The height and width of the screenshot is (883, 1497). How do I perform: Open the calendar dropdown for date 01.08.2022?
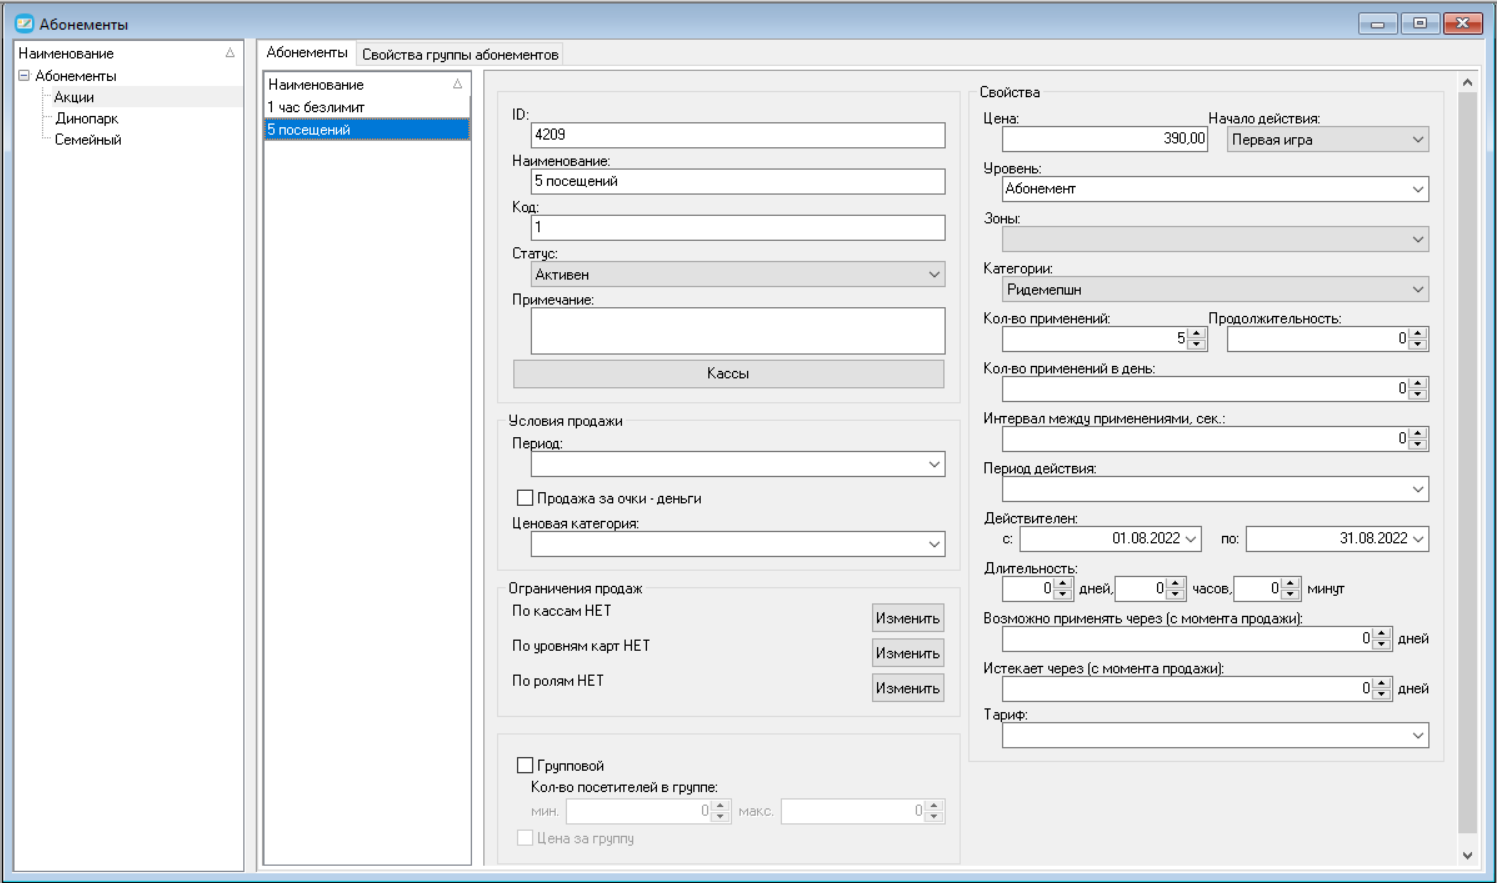[x=1190, y=539]
